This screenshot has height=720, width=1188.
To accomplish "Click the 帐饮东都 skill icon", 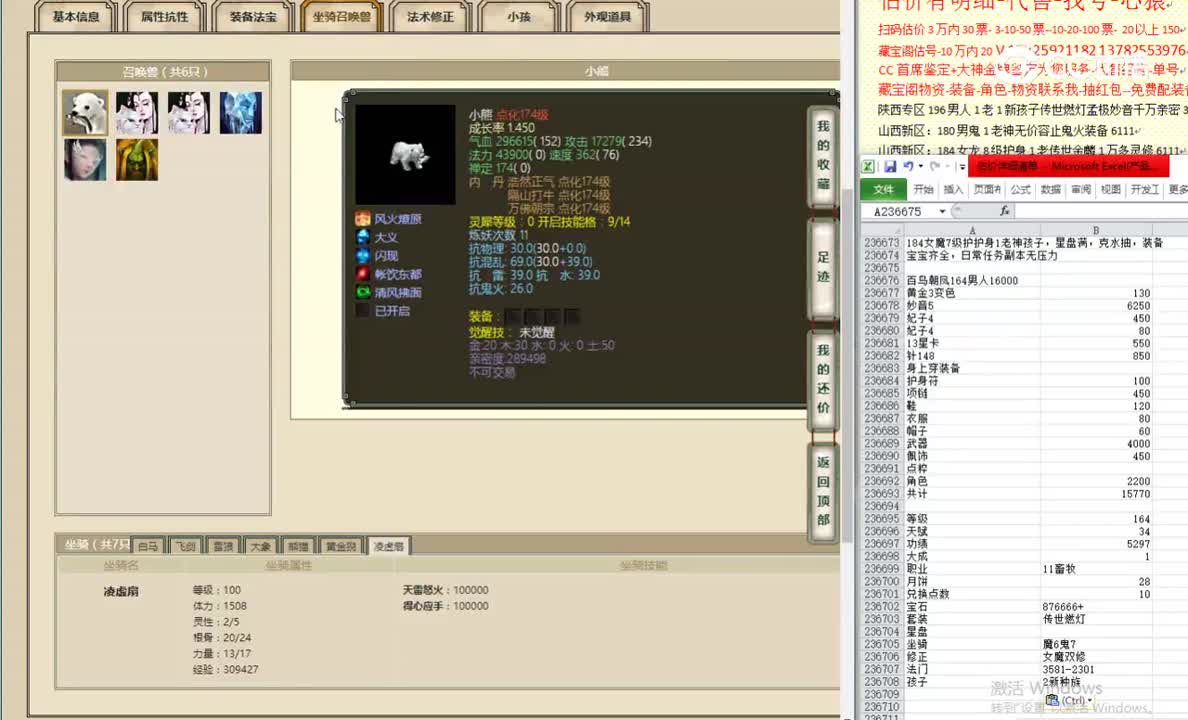I will point(362,274).
